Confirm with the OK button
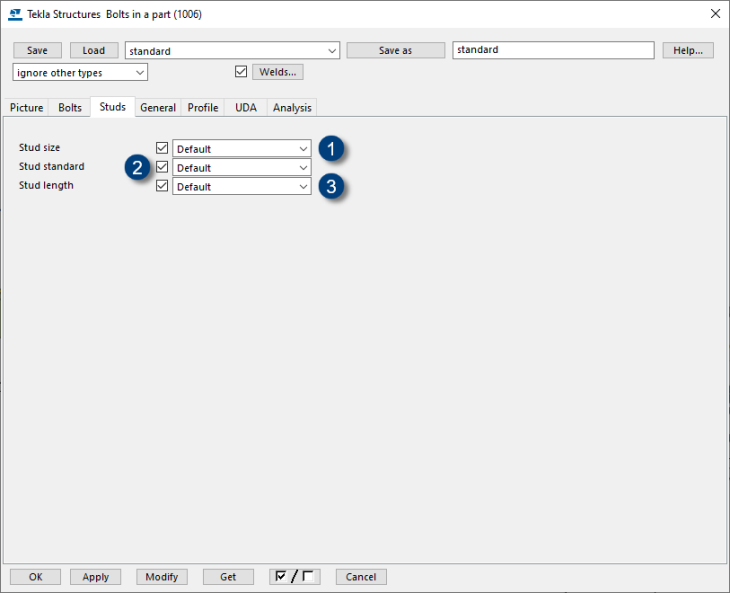The image size is (730, 593). coord(35,577)
